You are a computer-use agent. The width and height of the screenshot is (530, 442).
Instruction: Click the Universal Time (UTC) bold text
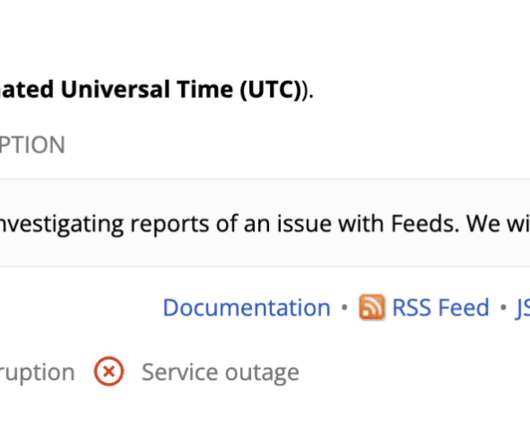[181, 90]
